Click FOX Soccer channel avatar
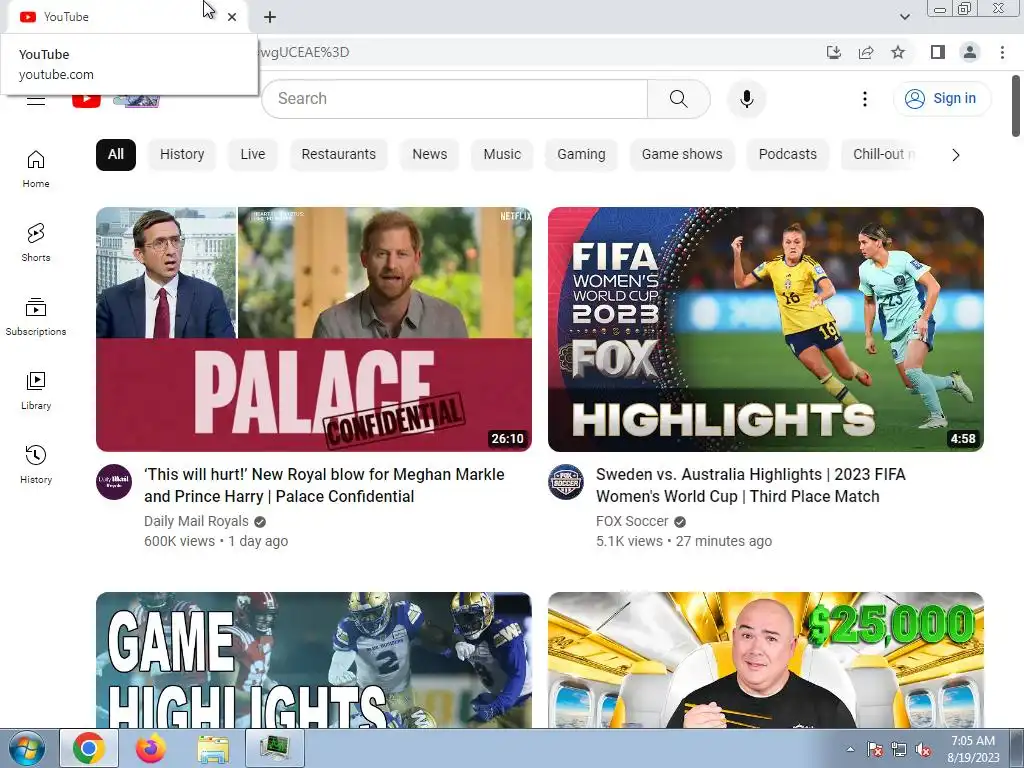The width and height of the screenshot is (1024, 768). (x=566, y=482)
